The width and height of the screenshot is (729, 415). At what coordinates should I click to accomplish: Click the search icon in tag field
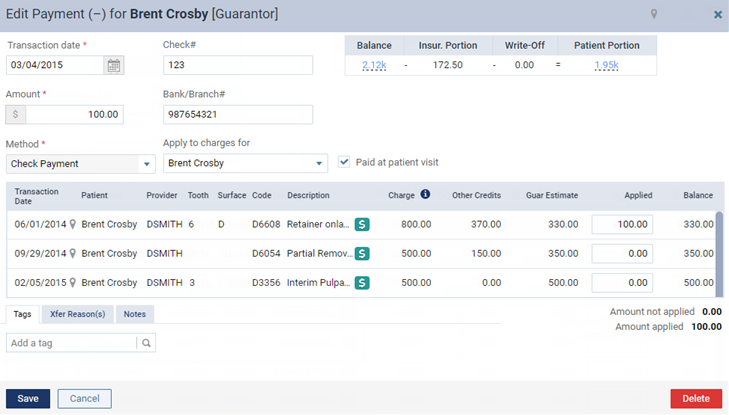[146, 343]
